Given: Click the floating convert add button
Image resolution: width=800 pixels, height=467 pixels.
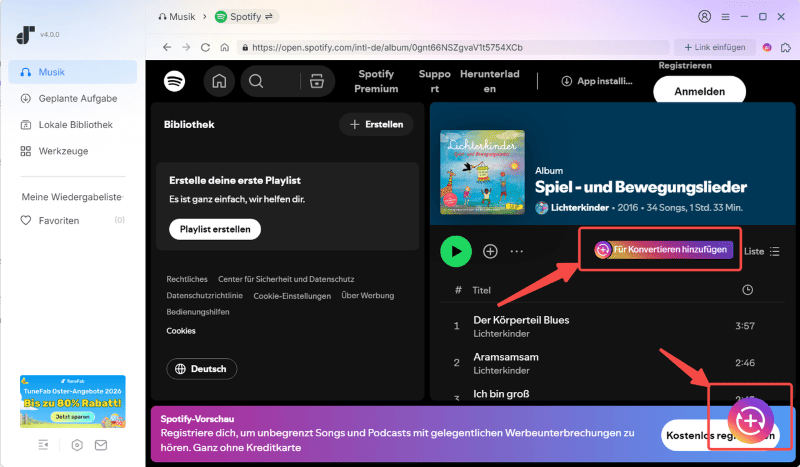Looking at the screenshot, I should point(750,421).
